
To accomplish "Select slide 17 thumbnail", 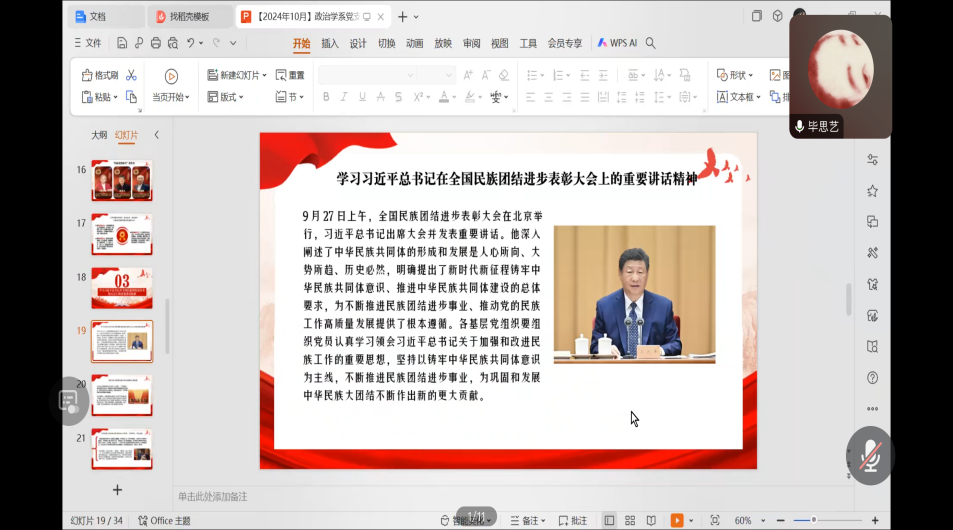I will [122, 234].
